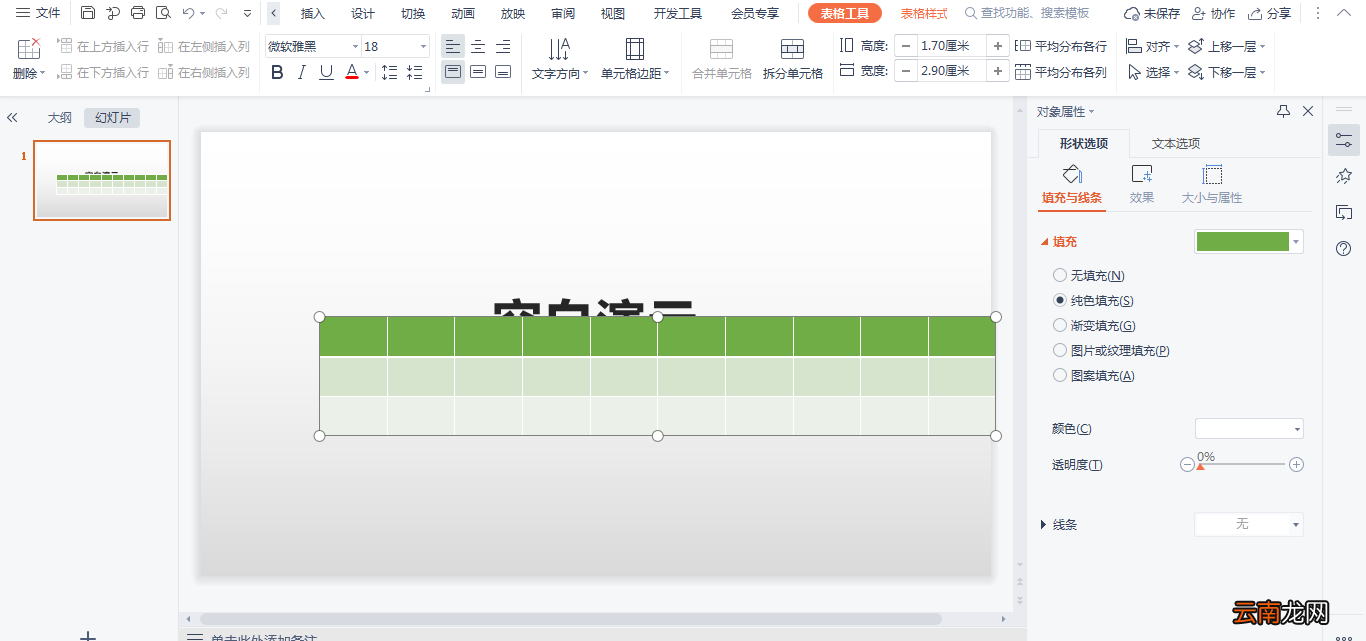The height and width of the screenshot is (641, 1366).
Task: Choose 渐变填充 gradient fill option
Action: (x=1060, y=325)
